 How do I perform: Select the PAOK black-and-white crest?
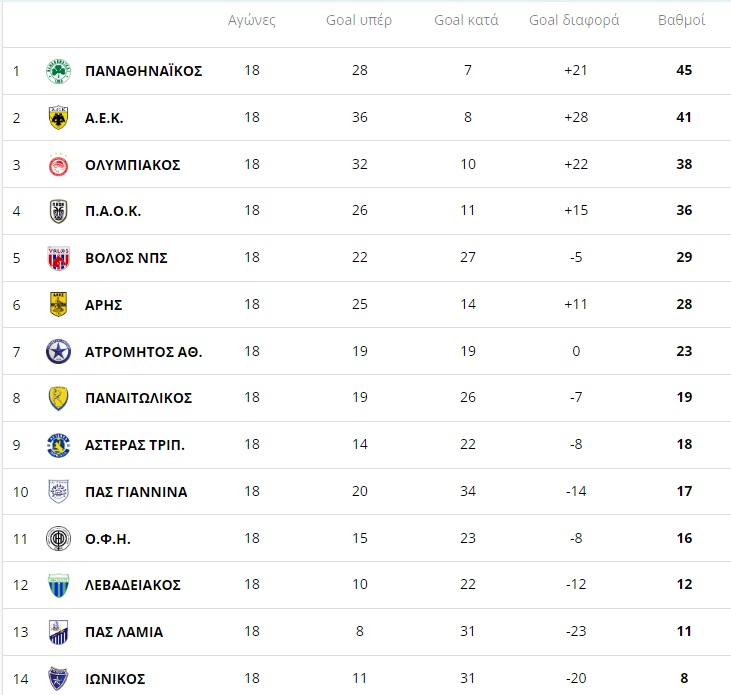[x=58, y=211]
